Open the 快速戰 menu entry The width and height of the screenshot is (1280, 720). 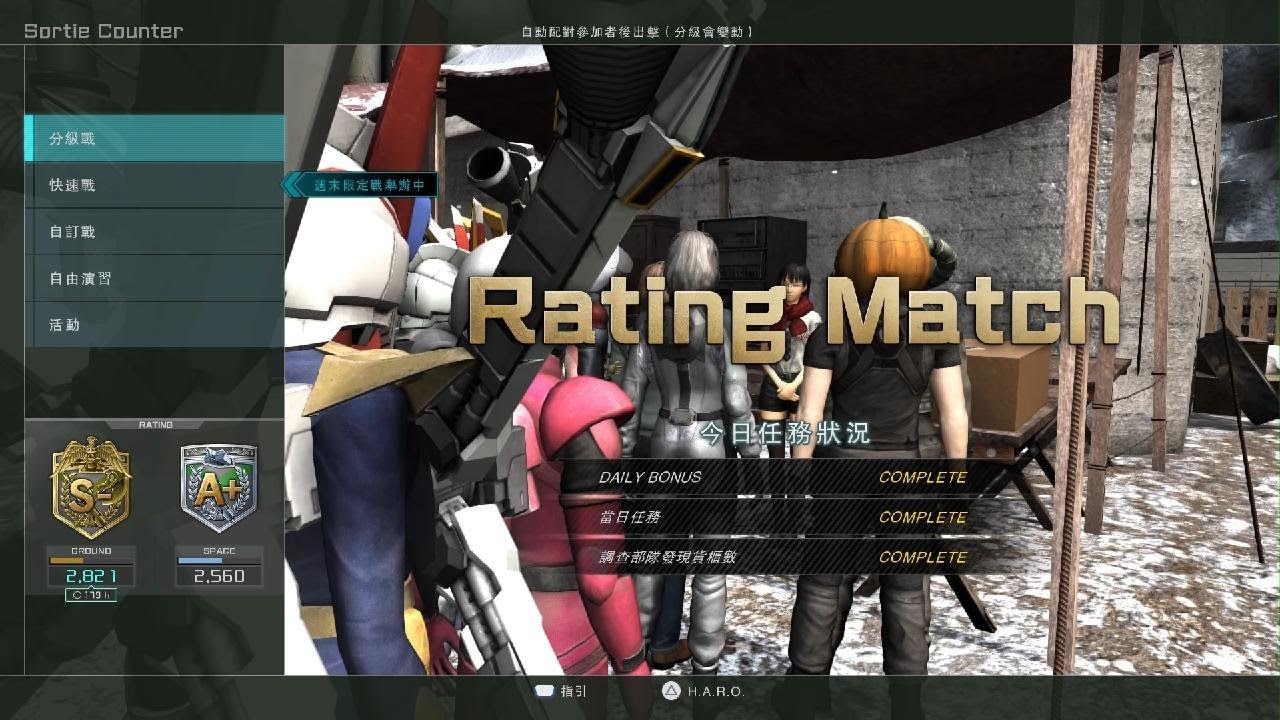point(154,185)
